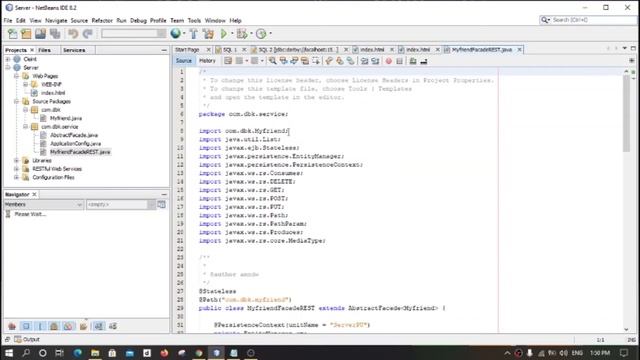The image size is (640, 360).
Task: Open Windows Start menu
Action: point(9,353)
